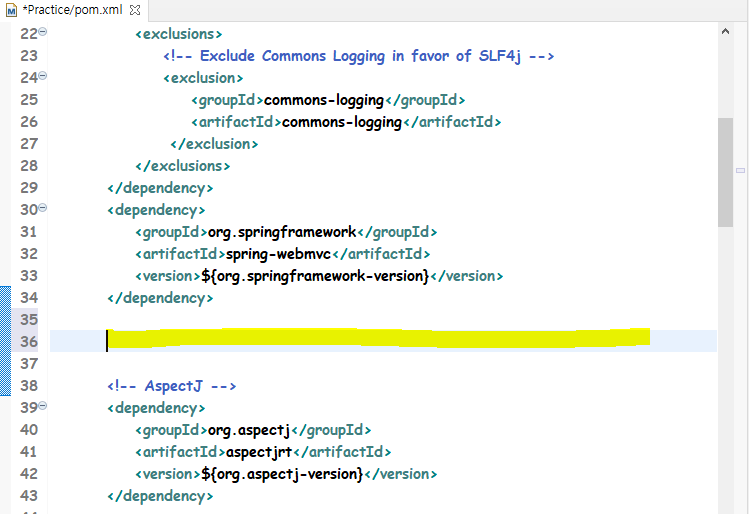Viewport: 749px width, 514px height.
Task: Click the ${org.springframework-version} value
Action: (x=315, y=276)
